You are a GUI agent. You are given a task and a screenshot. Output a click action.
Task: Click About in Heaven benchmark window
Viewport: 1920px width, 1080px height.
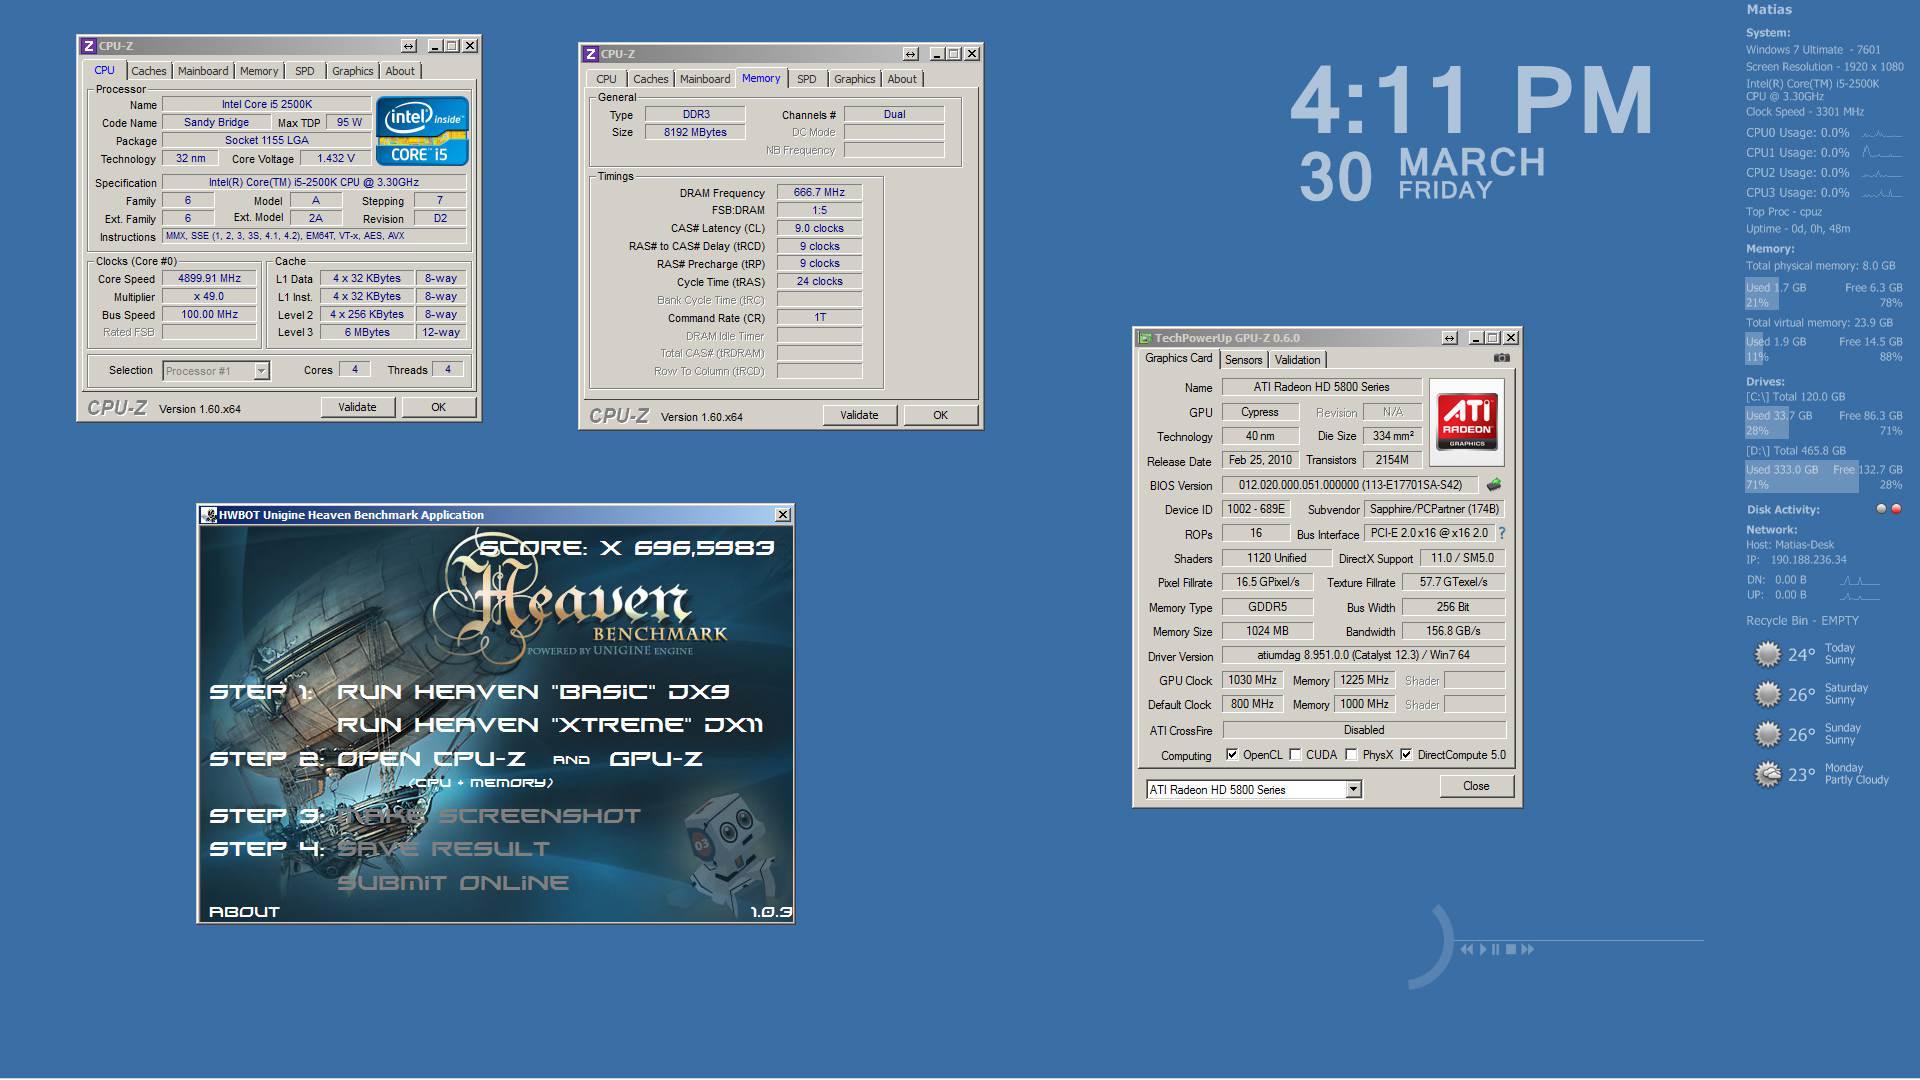click(x=244, y=912)
